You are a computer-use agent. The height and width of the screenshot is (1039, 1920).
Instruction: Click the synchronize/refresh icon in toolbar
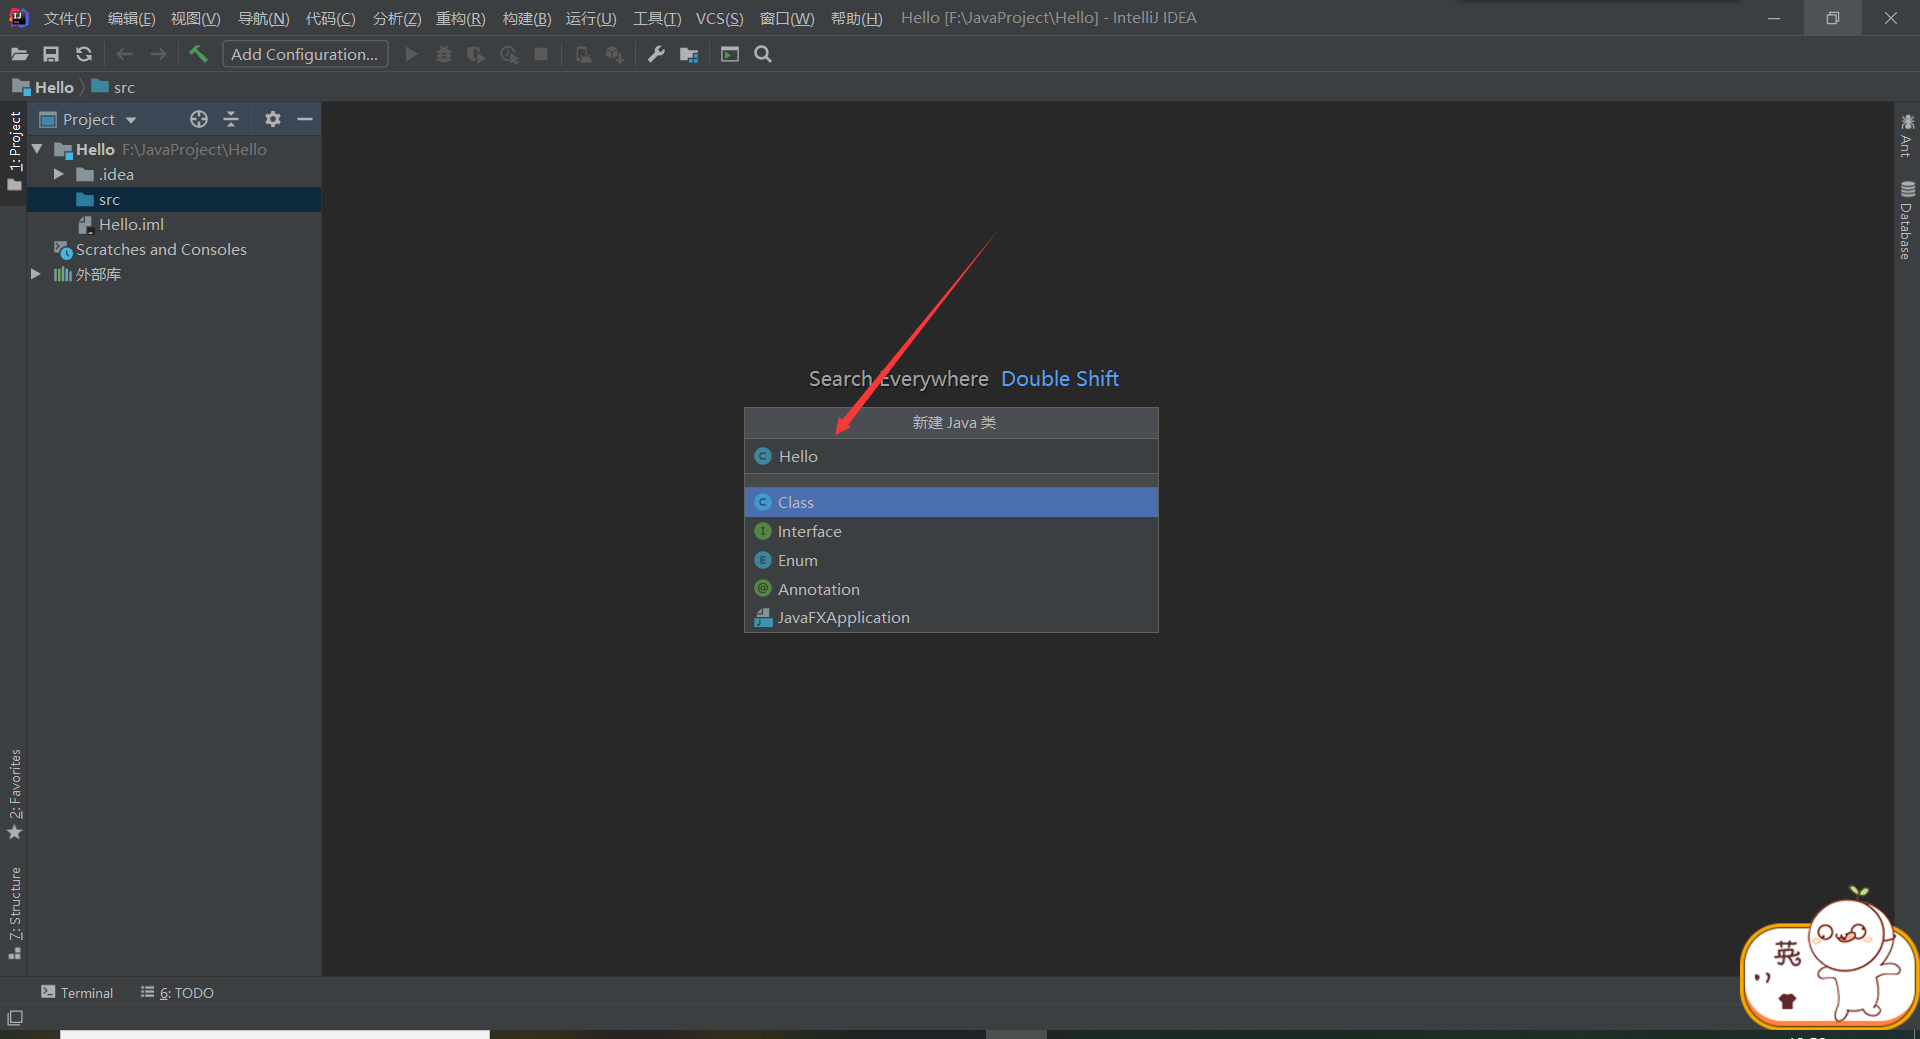click(x=84, y=54)
